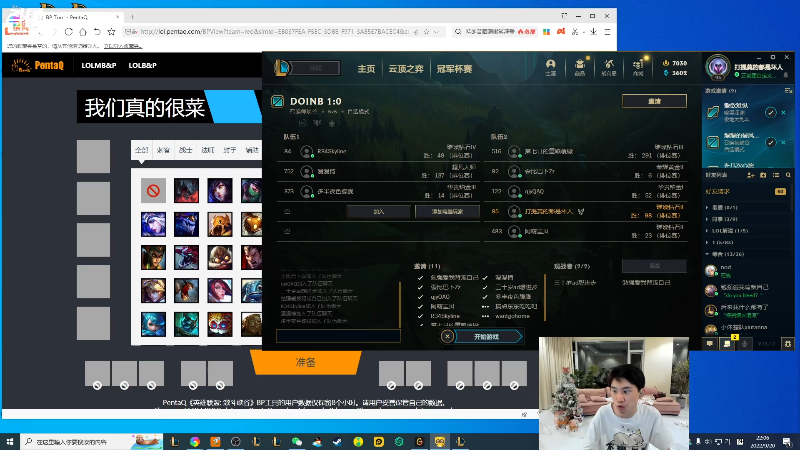This screenshot has height=450, width=800.
Task: Click the X cancel button beside start game
Action: click(x=447, y=337)
